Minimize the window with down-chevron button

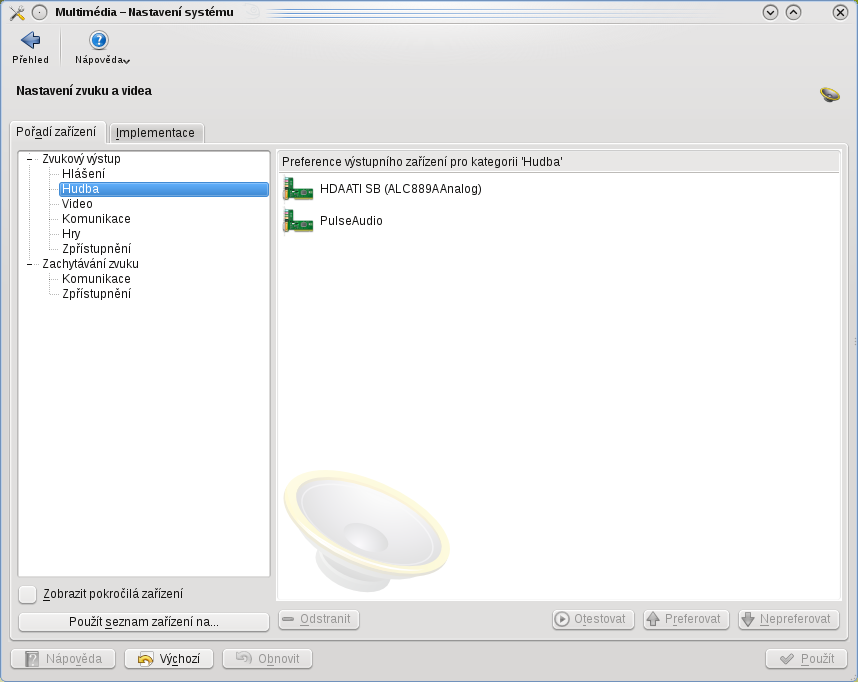tap(770, 12)
